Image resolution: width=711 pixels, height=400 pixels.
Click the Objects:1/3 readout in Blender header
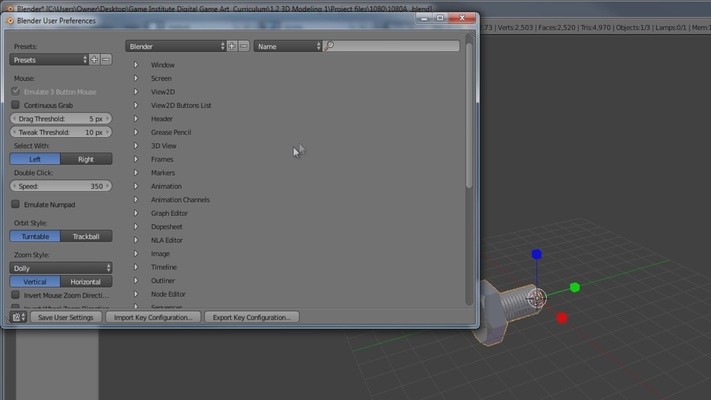click(x=633, y=28)
